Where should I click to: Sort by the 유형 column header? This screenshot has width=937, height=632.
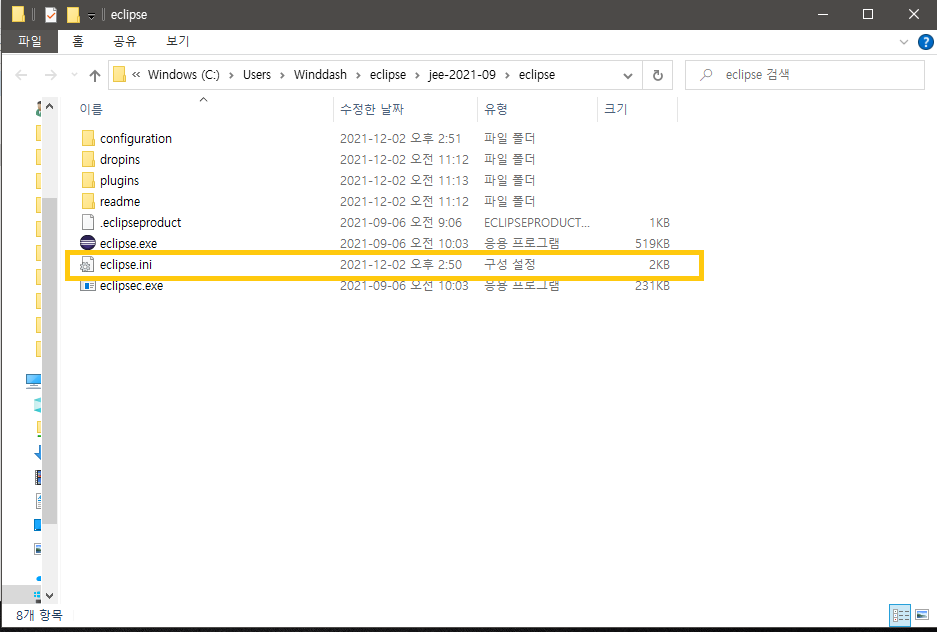496,109
